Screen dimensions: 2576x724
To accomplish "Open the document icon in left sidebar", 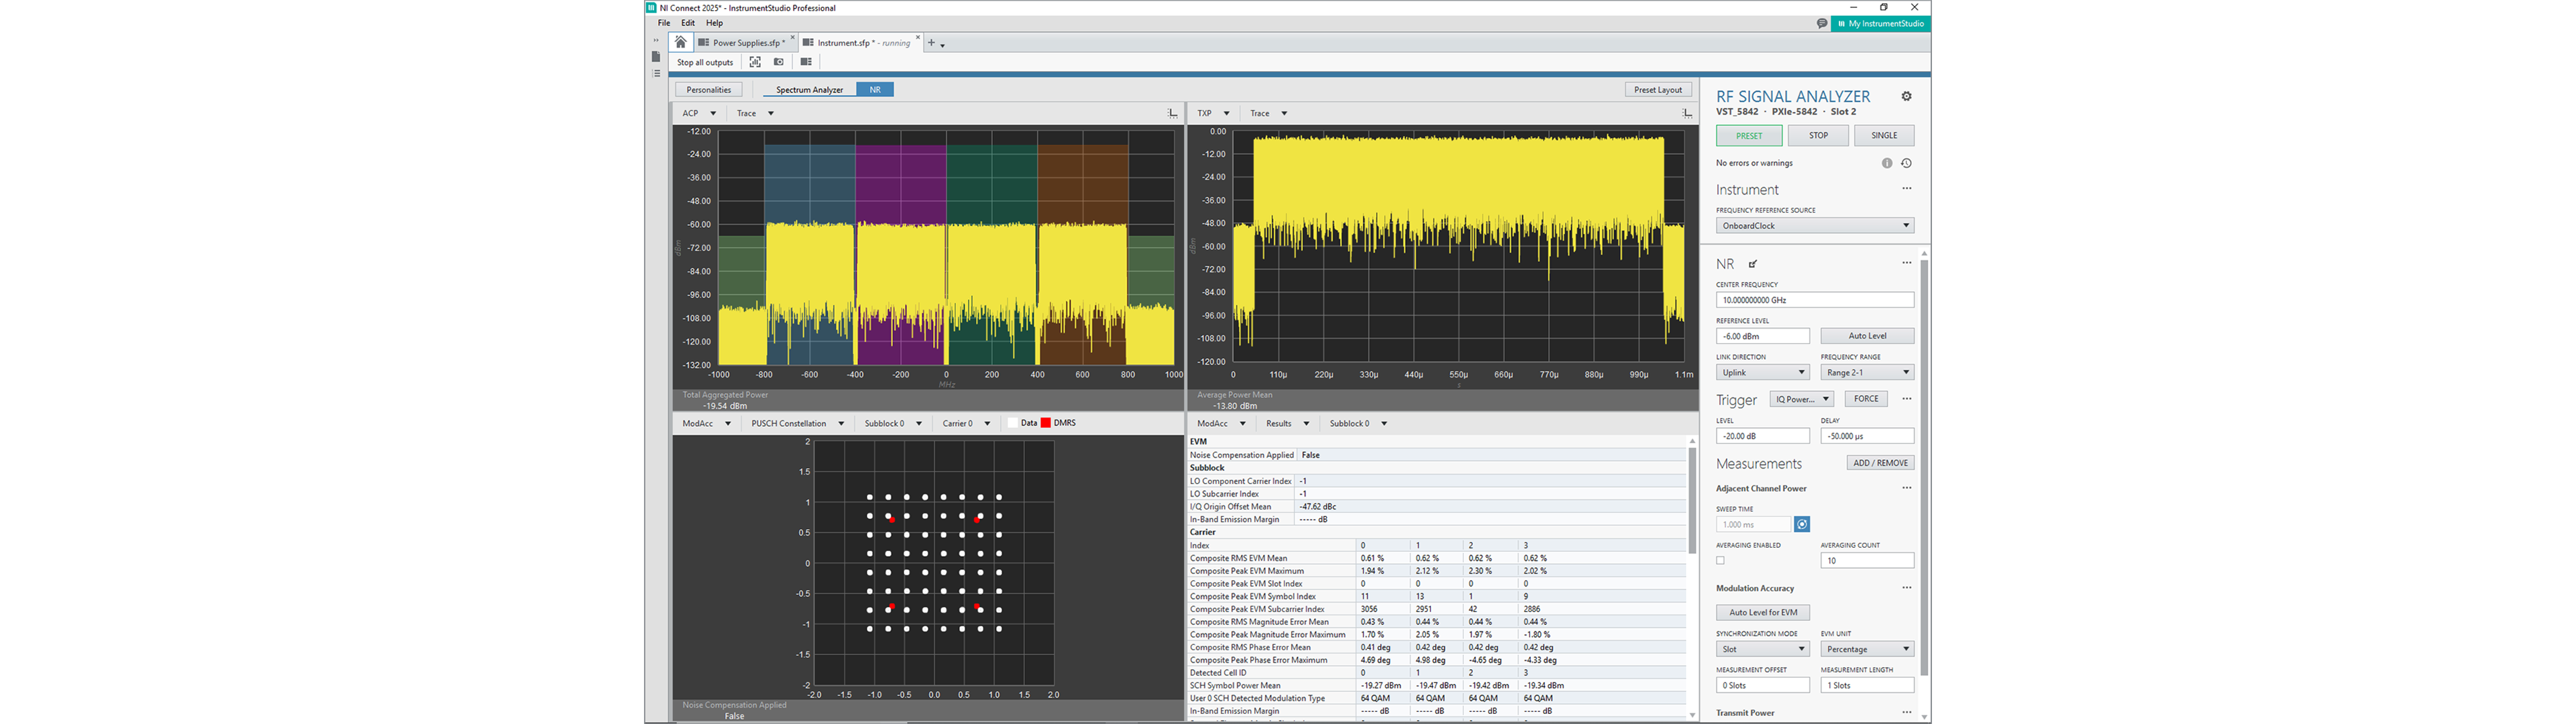I will tap(656, 57).
